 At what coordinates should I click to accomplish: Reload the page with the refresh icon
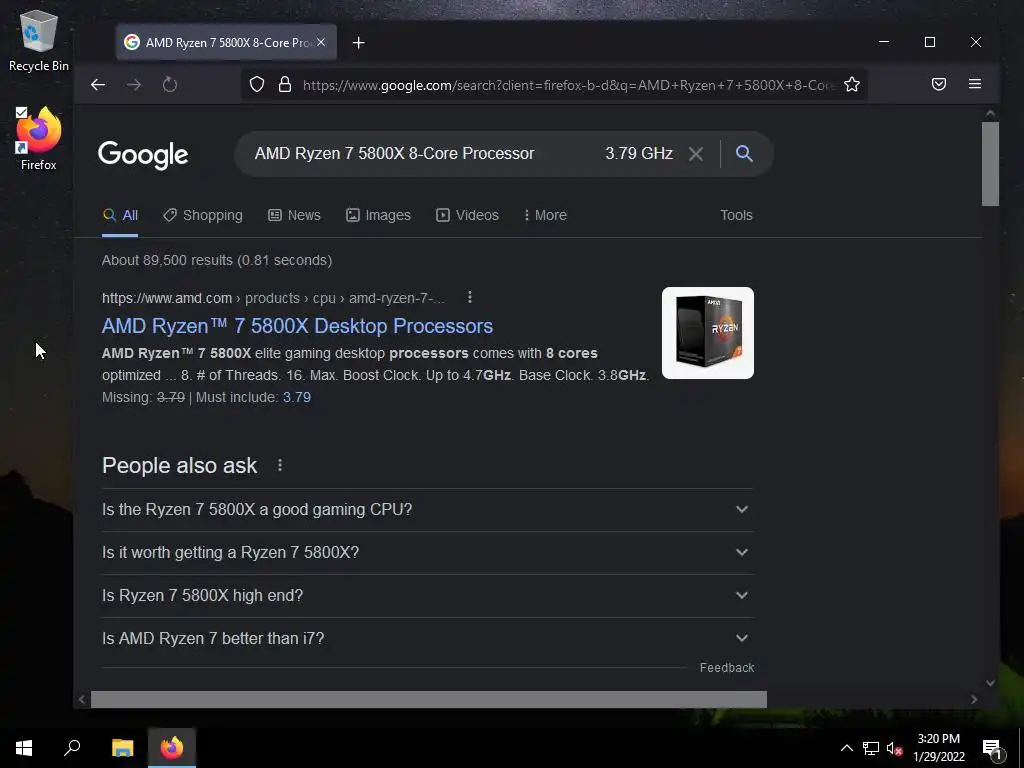pos(170,85)
